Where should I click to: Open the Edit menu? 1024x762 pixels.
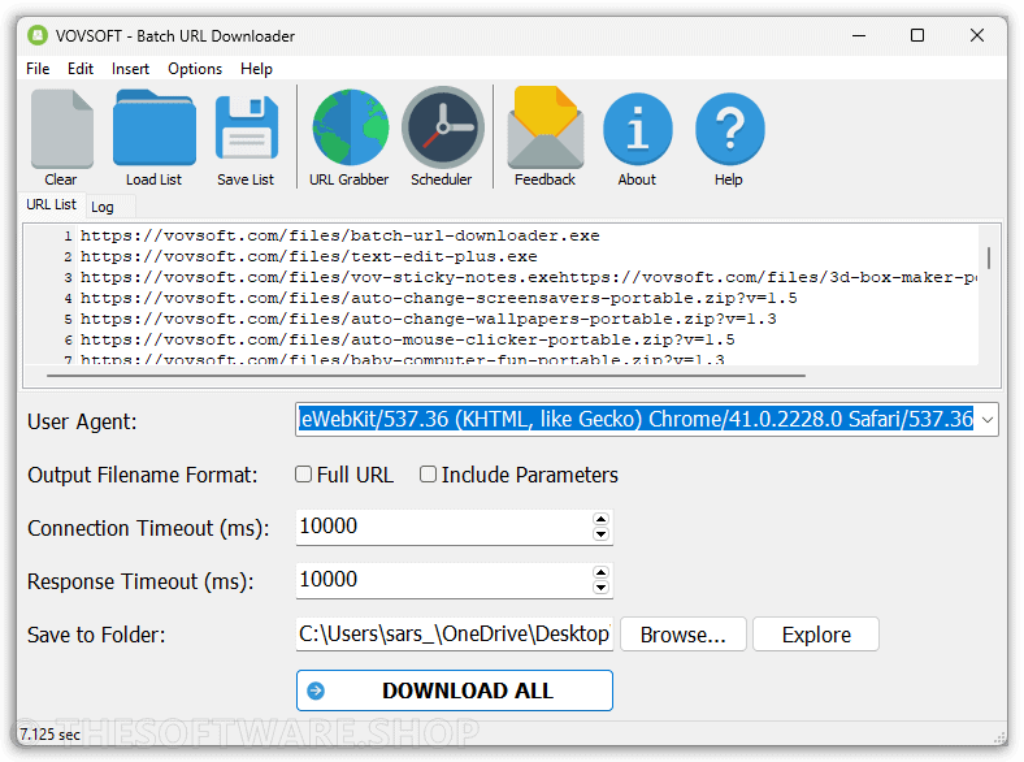pyautogui.click(x=80, y=69)
